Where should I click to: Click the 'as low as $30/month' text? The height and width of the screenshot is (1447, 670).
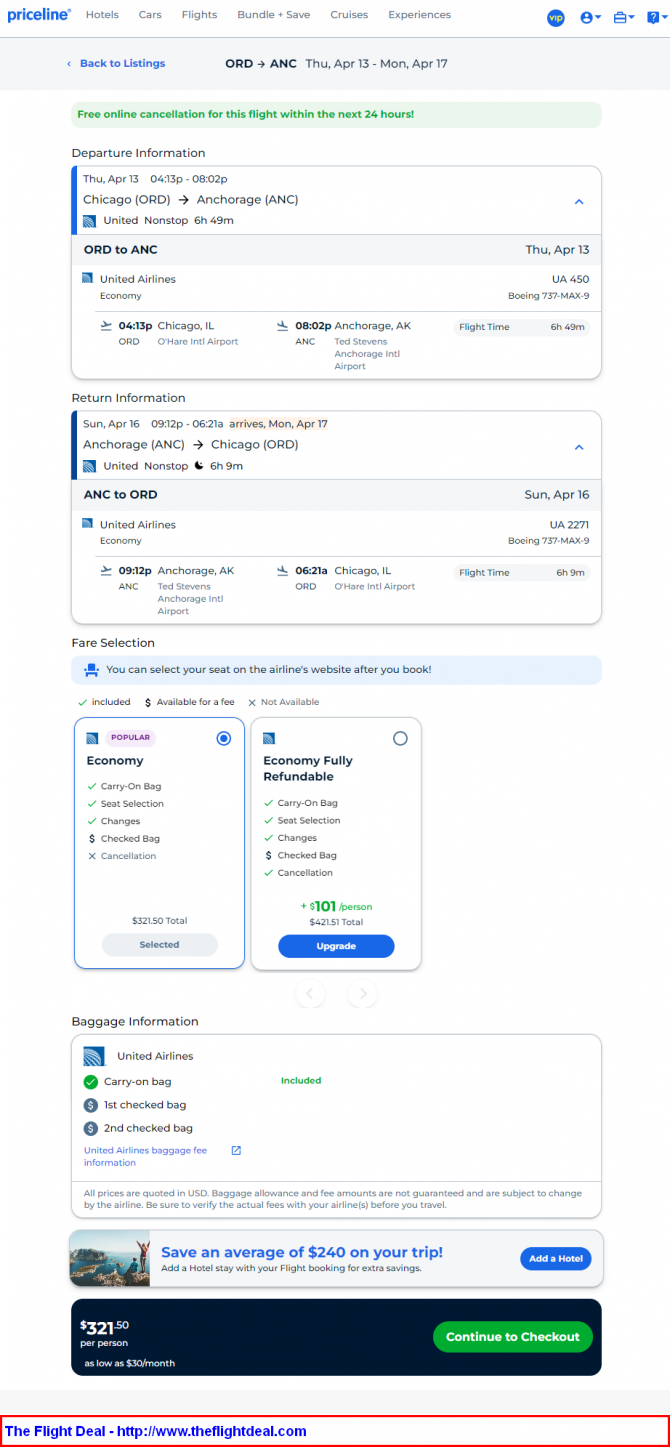pos(130,1363)
